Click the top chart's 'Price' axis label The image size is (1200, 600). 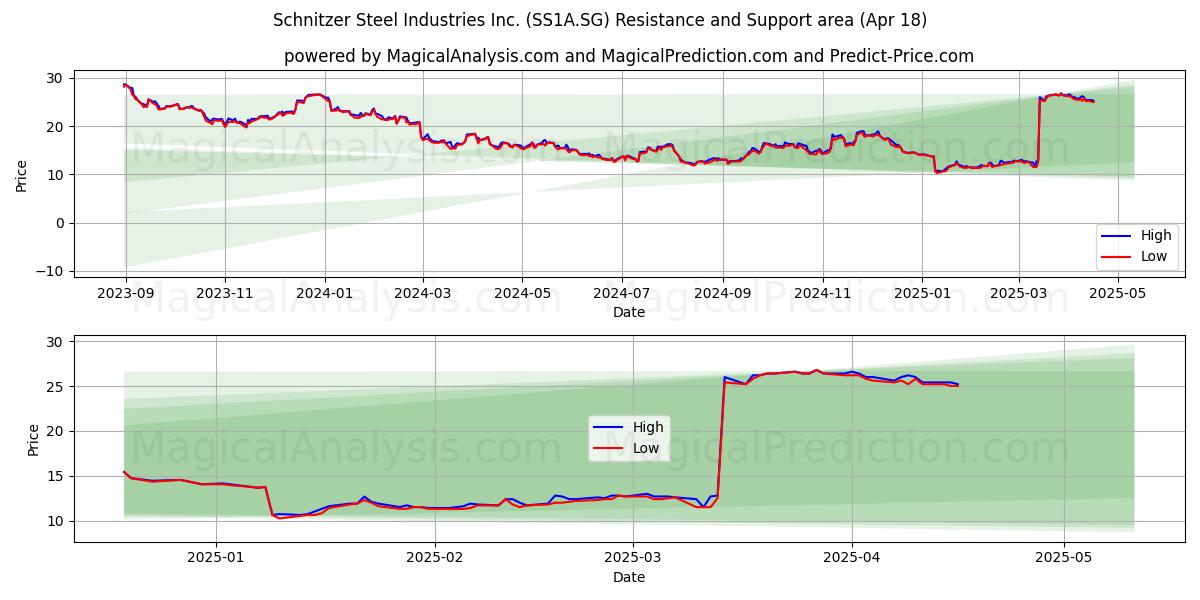pos(22,174)
